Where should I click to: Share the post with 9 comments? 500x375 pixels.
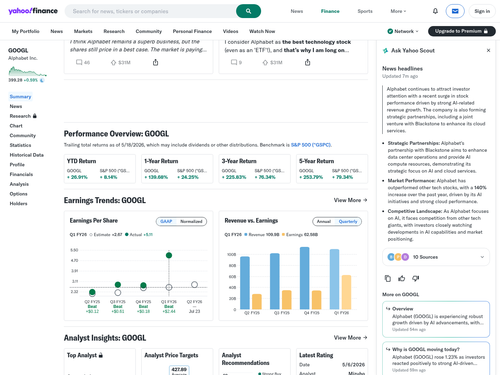point(307,62)
